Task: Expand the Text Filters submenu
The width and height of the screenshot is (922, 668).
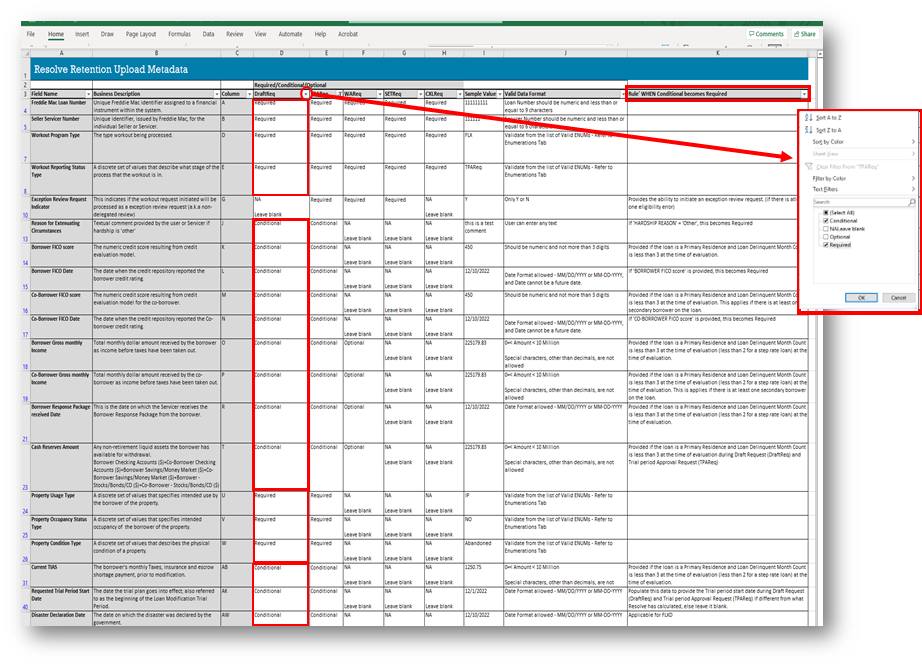Action: click(859, 189)
